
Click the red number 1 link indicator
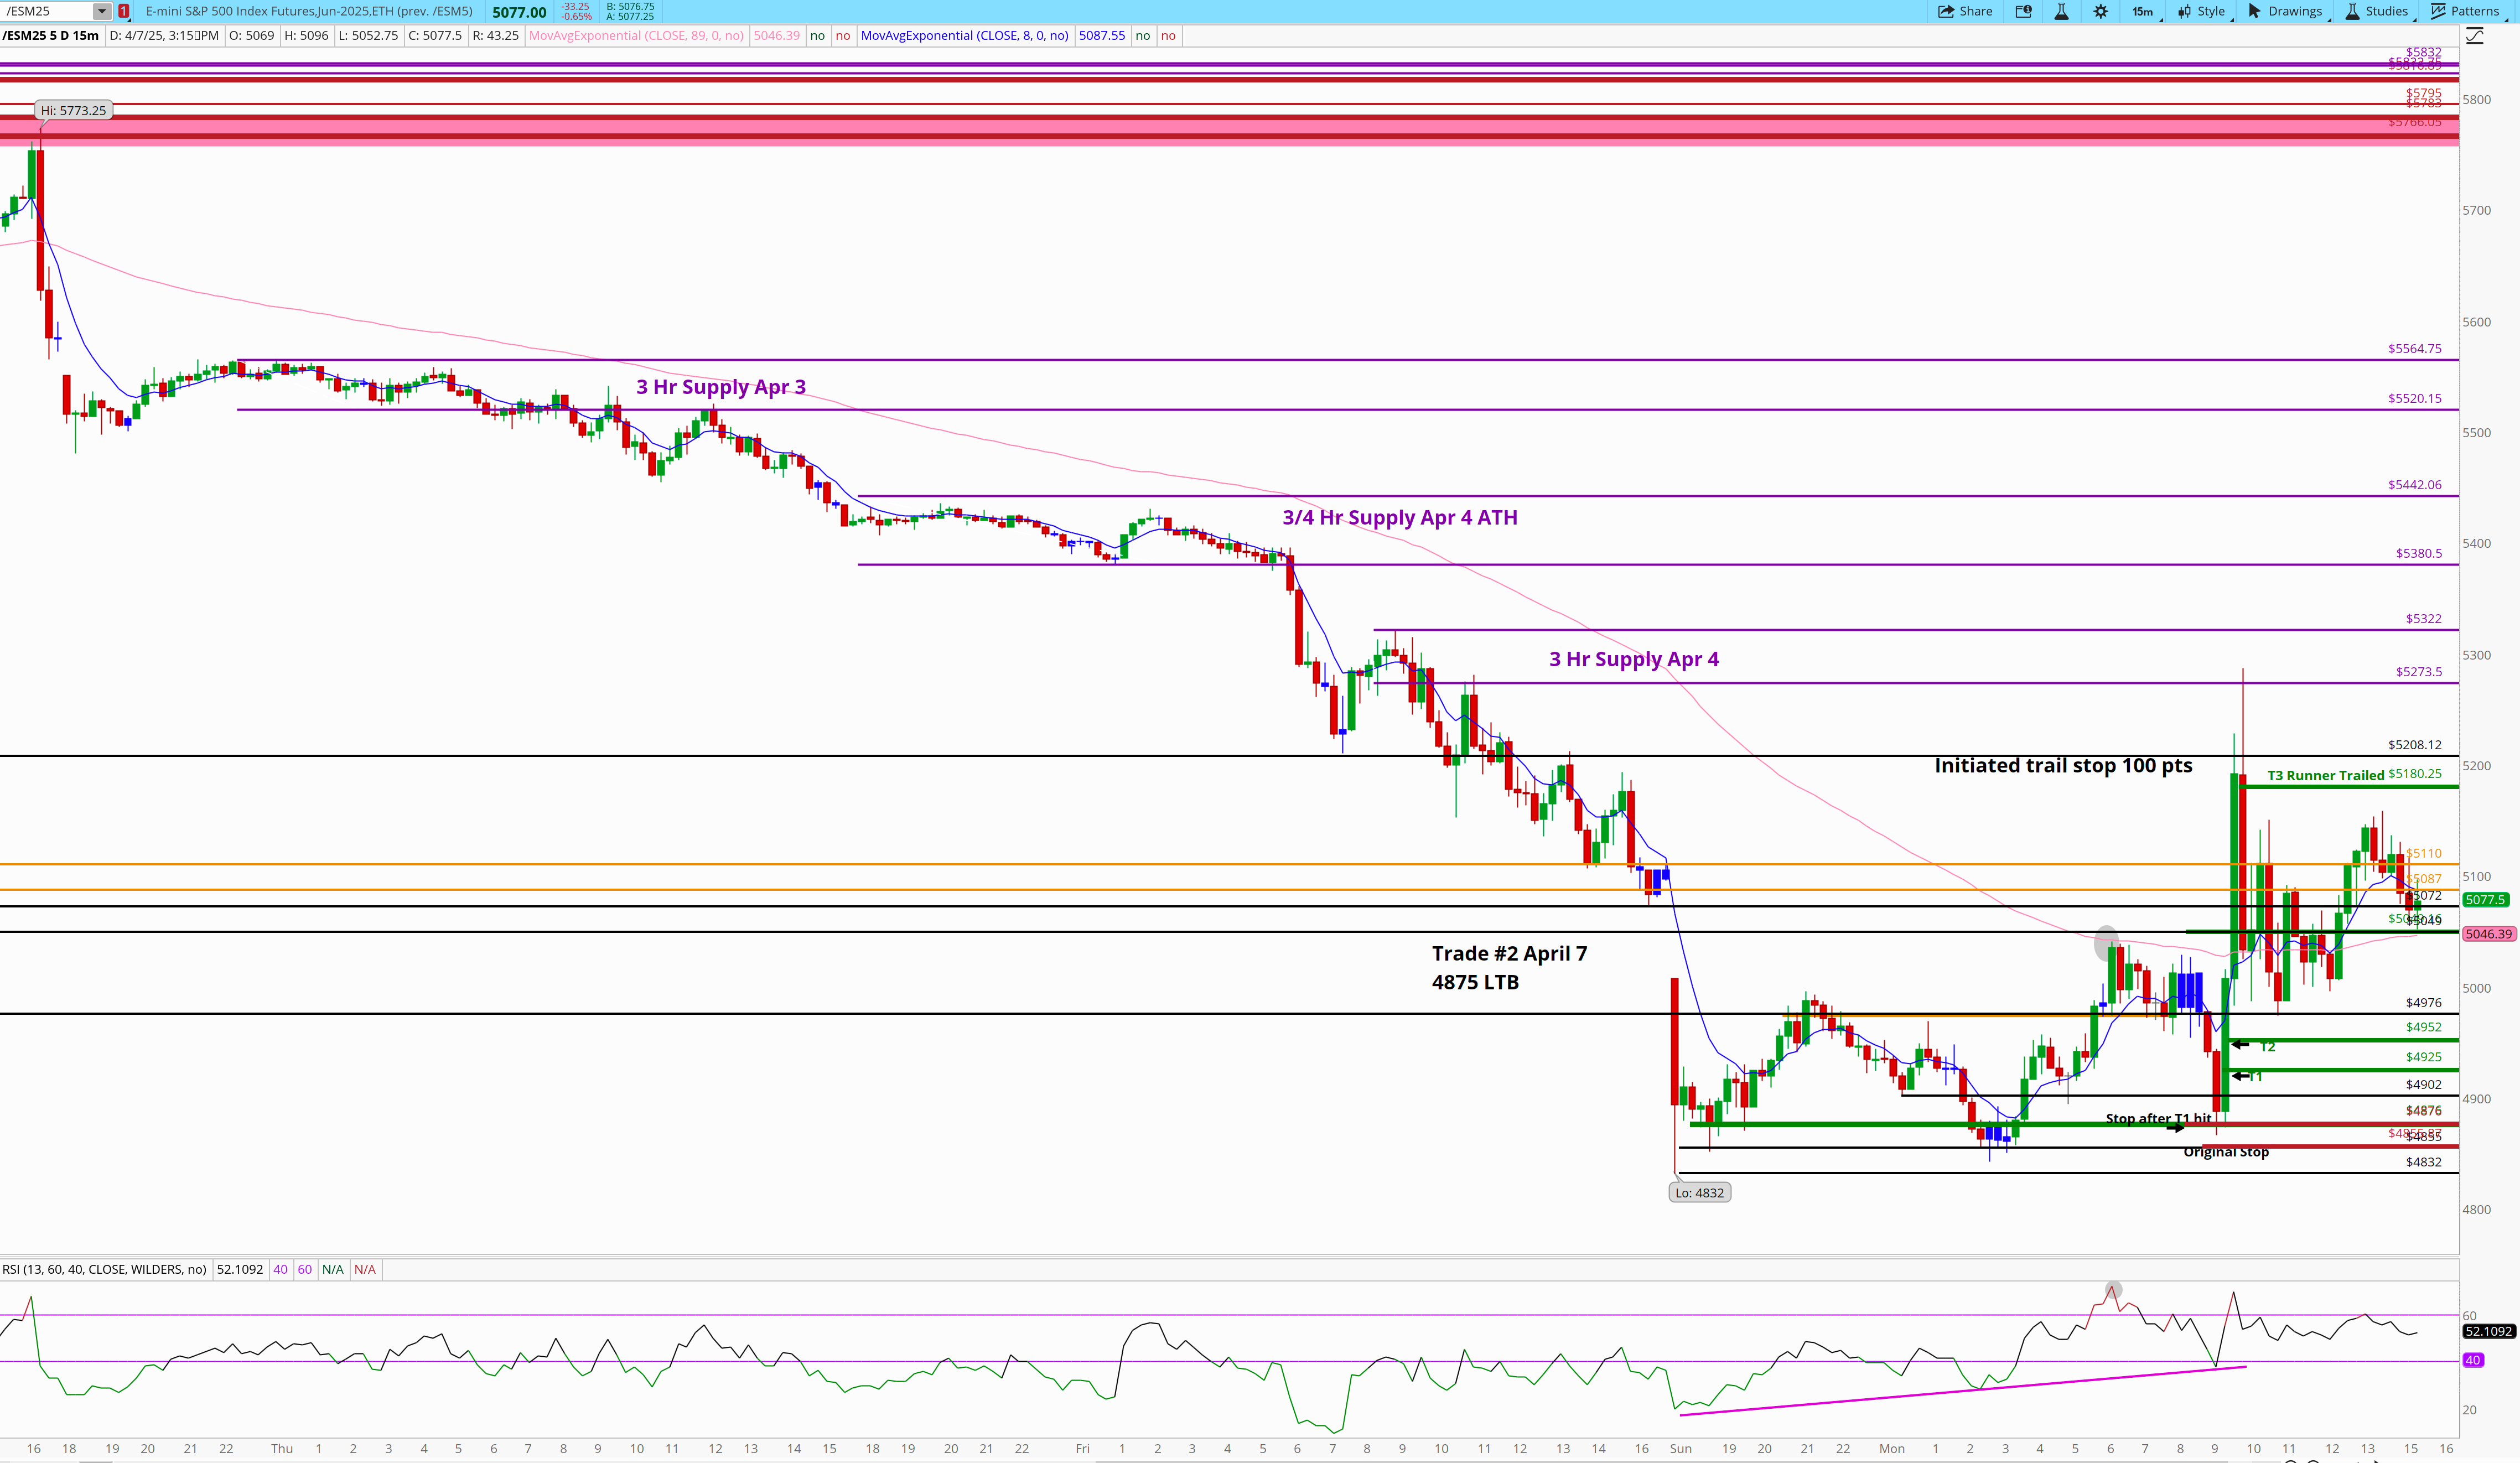(x=124, y=11)
